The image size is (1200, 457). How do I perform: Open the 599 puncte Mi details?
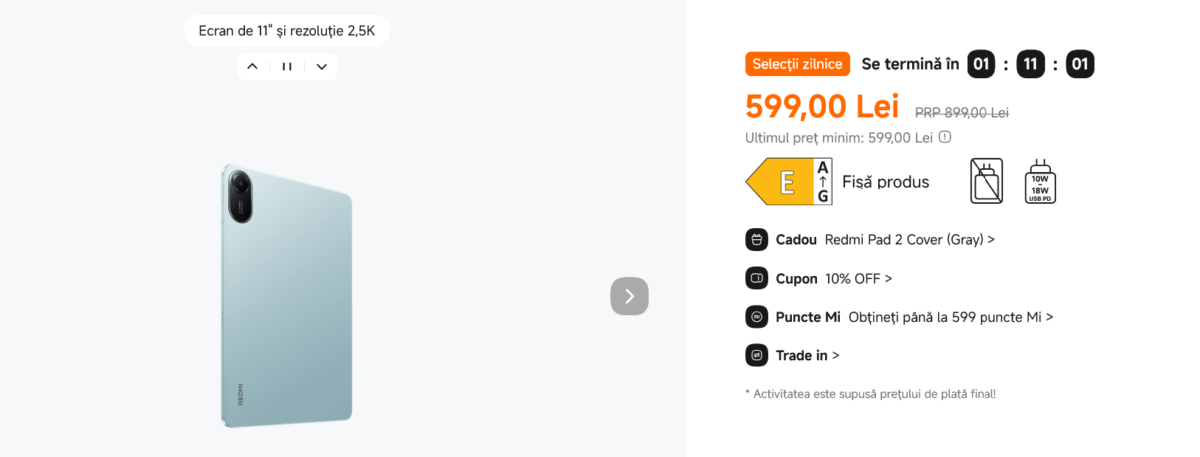[x=950, y=317]
